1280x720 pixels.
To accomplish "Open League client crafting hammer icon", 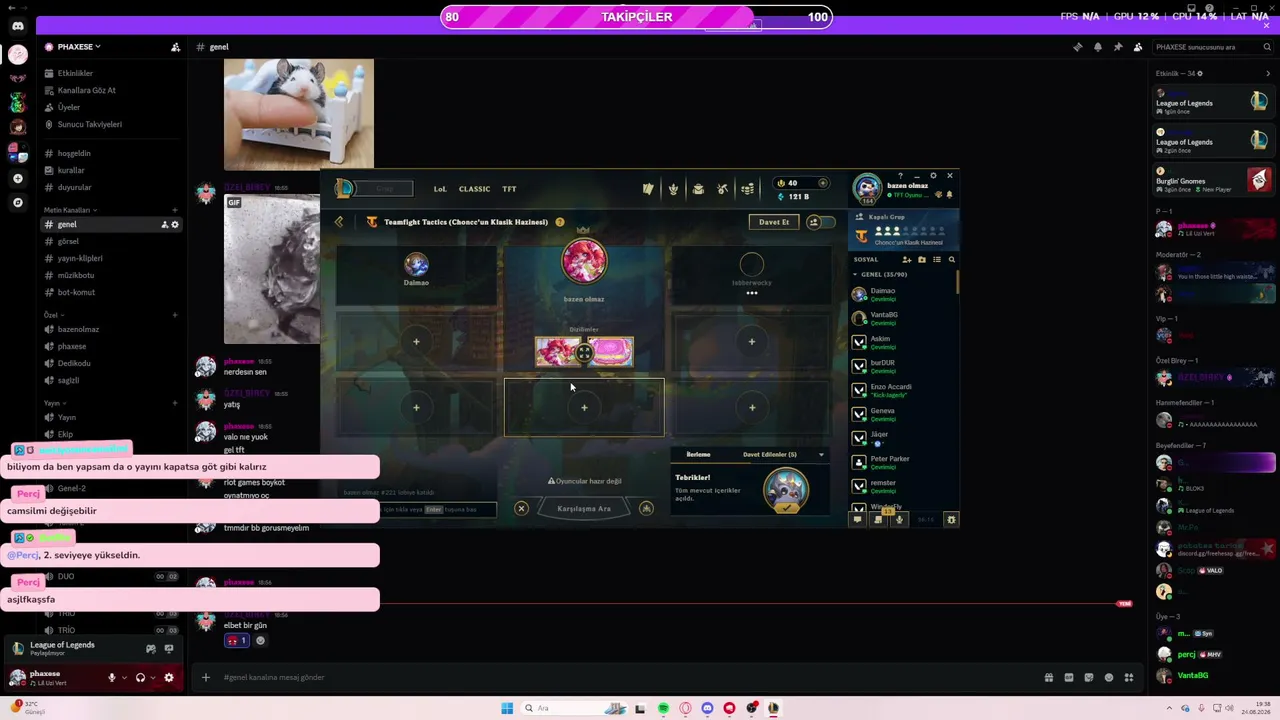I will (722, 188).
